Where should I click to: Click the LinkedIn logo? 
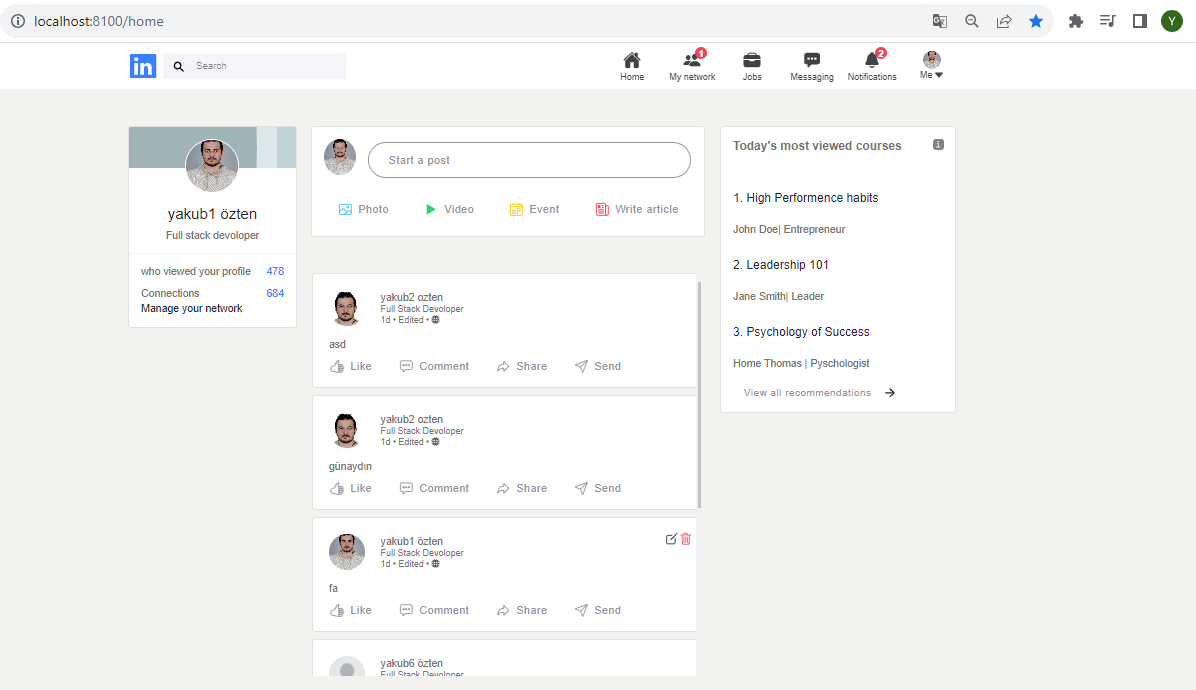click(x=143, y=65)
